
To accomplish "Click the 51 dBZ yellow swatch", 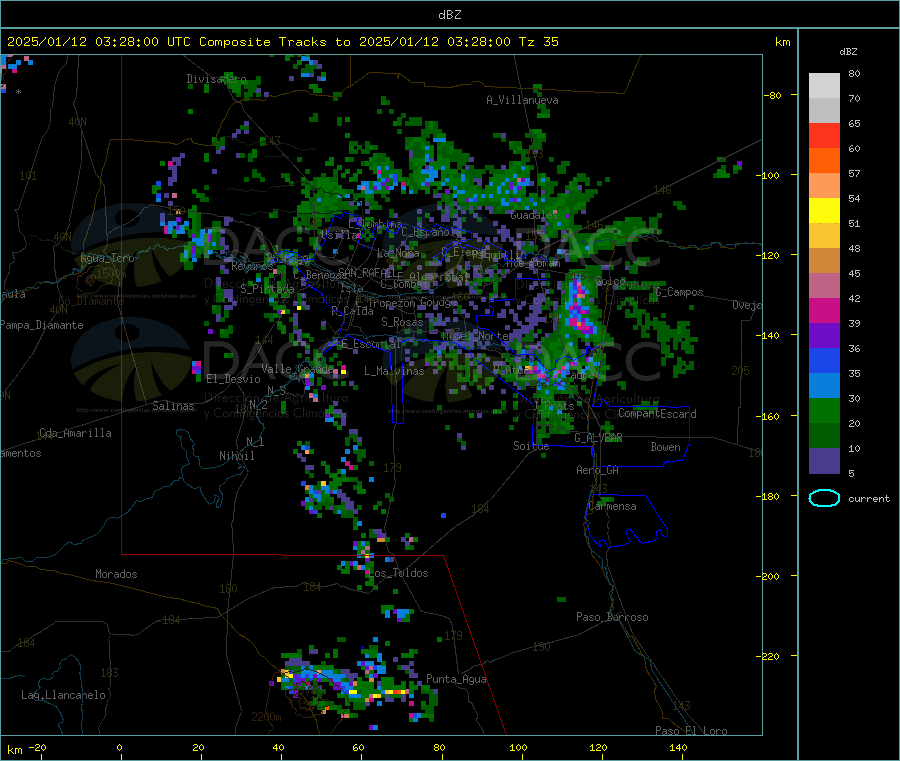I will point(824,211).
